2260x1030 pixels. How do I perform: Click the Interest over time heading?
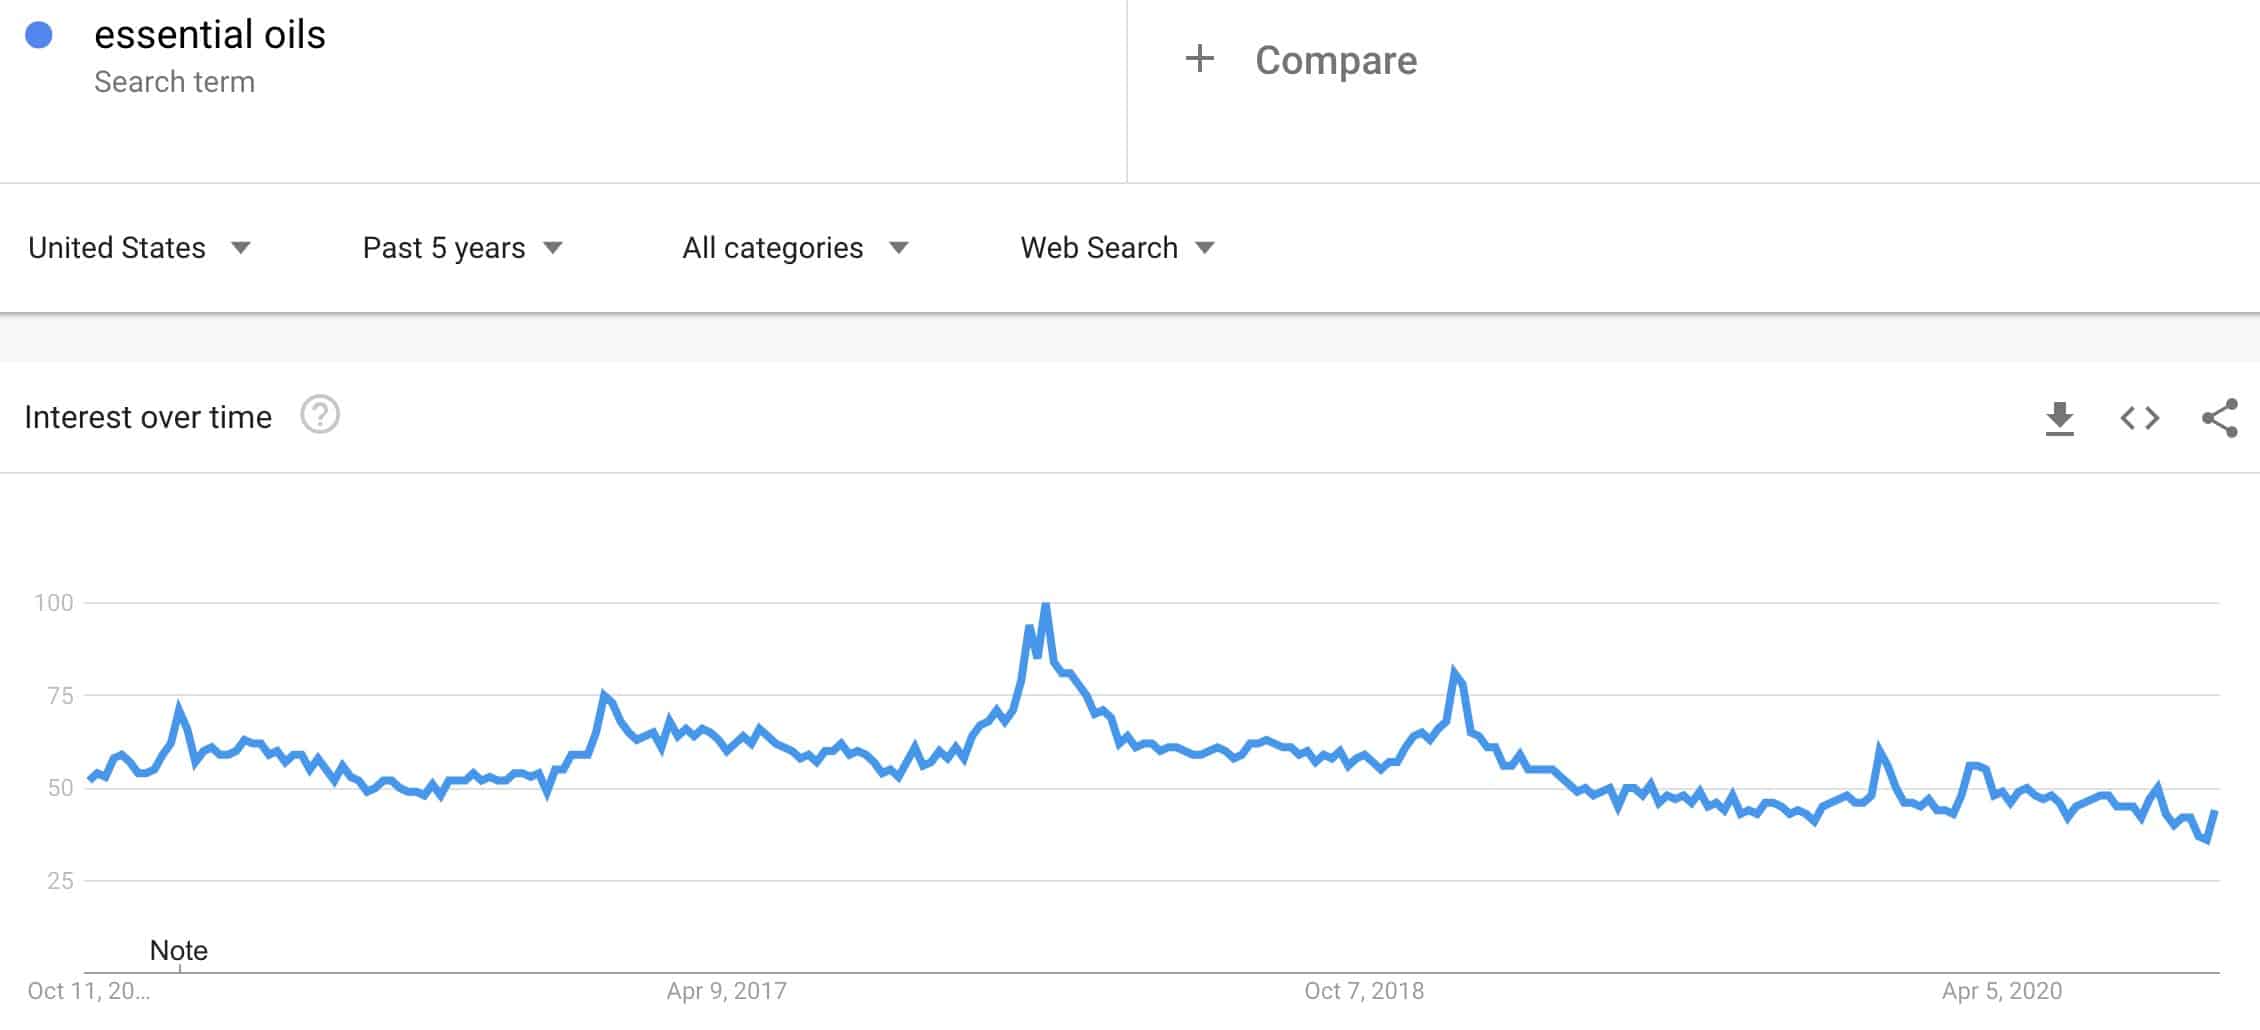[148, 417]
